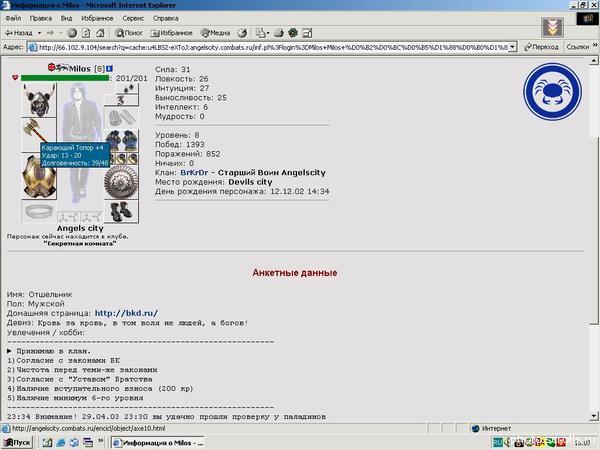Click the belt item slot

39,212
